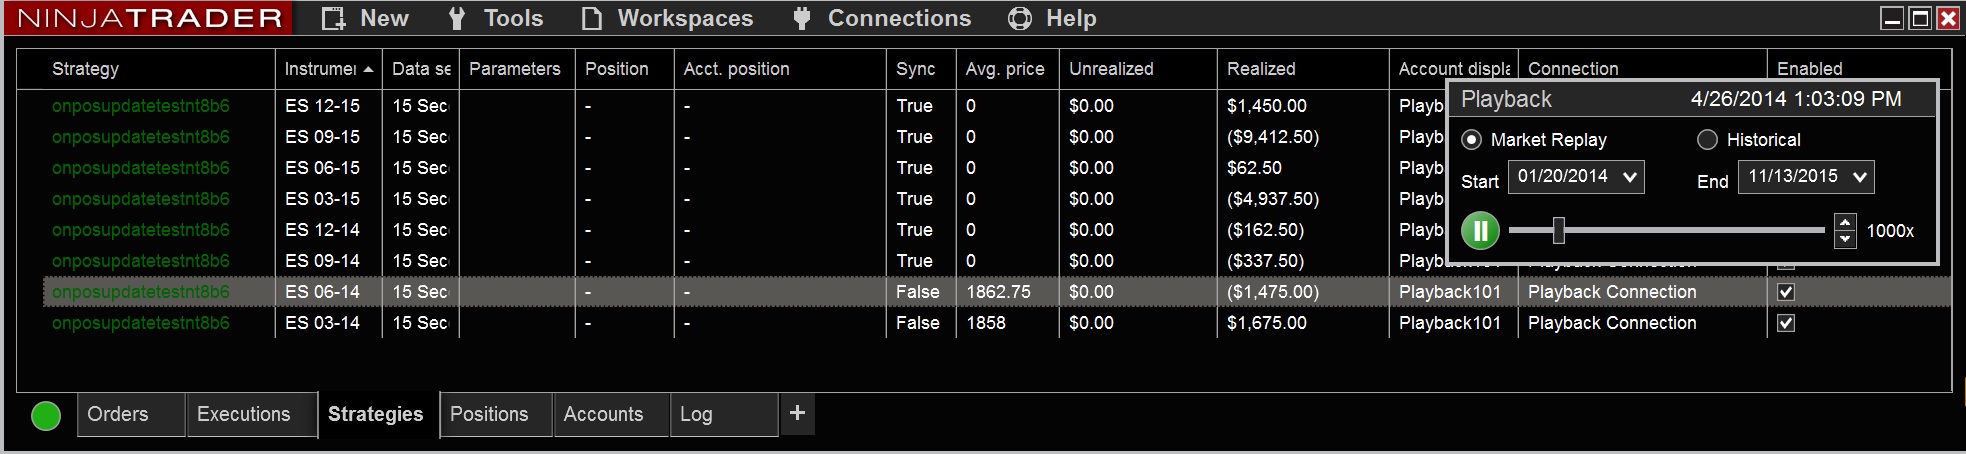Screen dimensions: 1966x454
Task: Click the playback speed slider handle
Action: [1558, 231]
